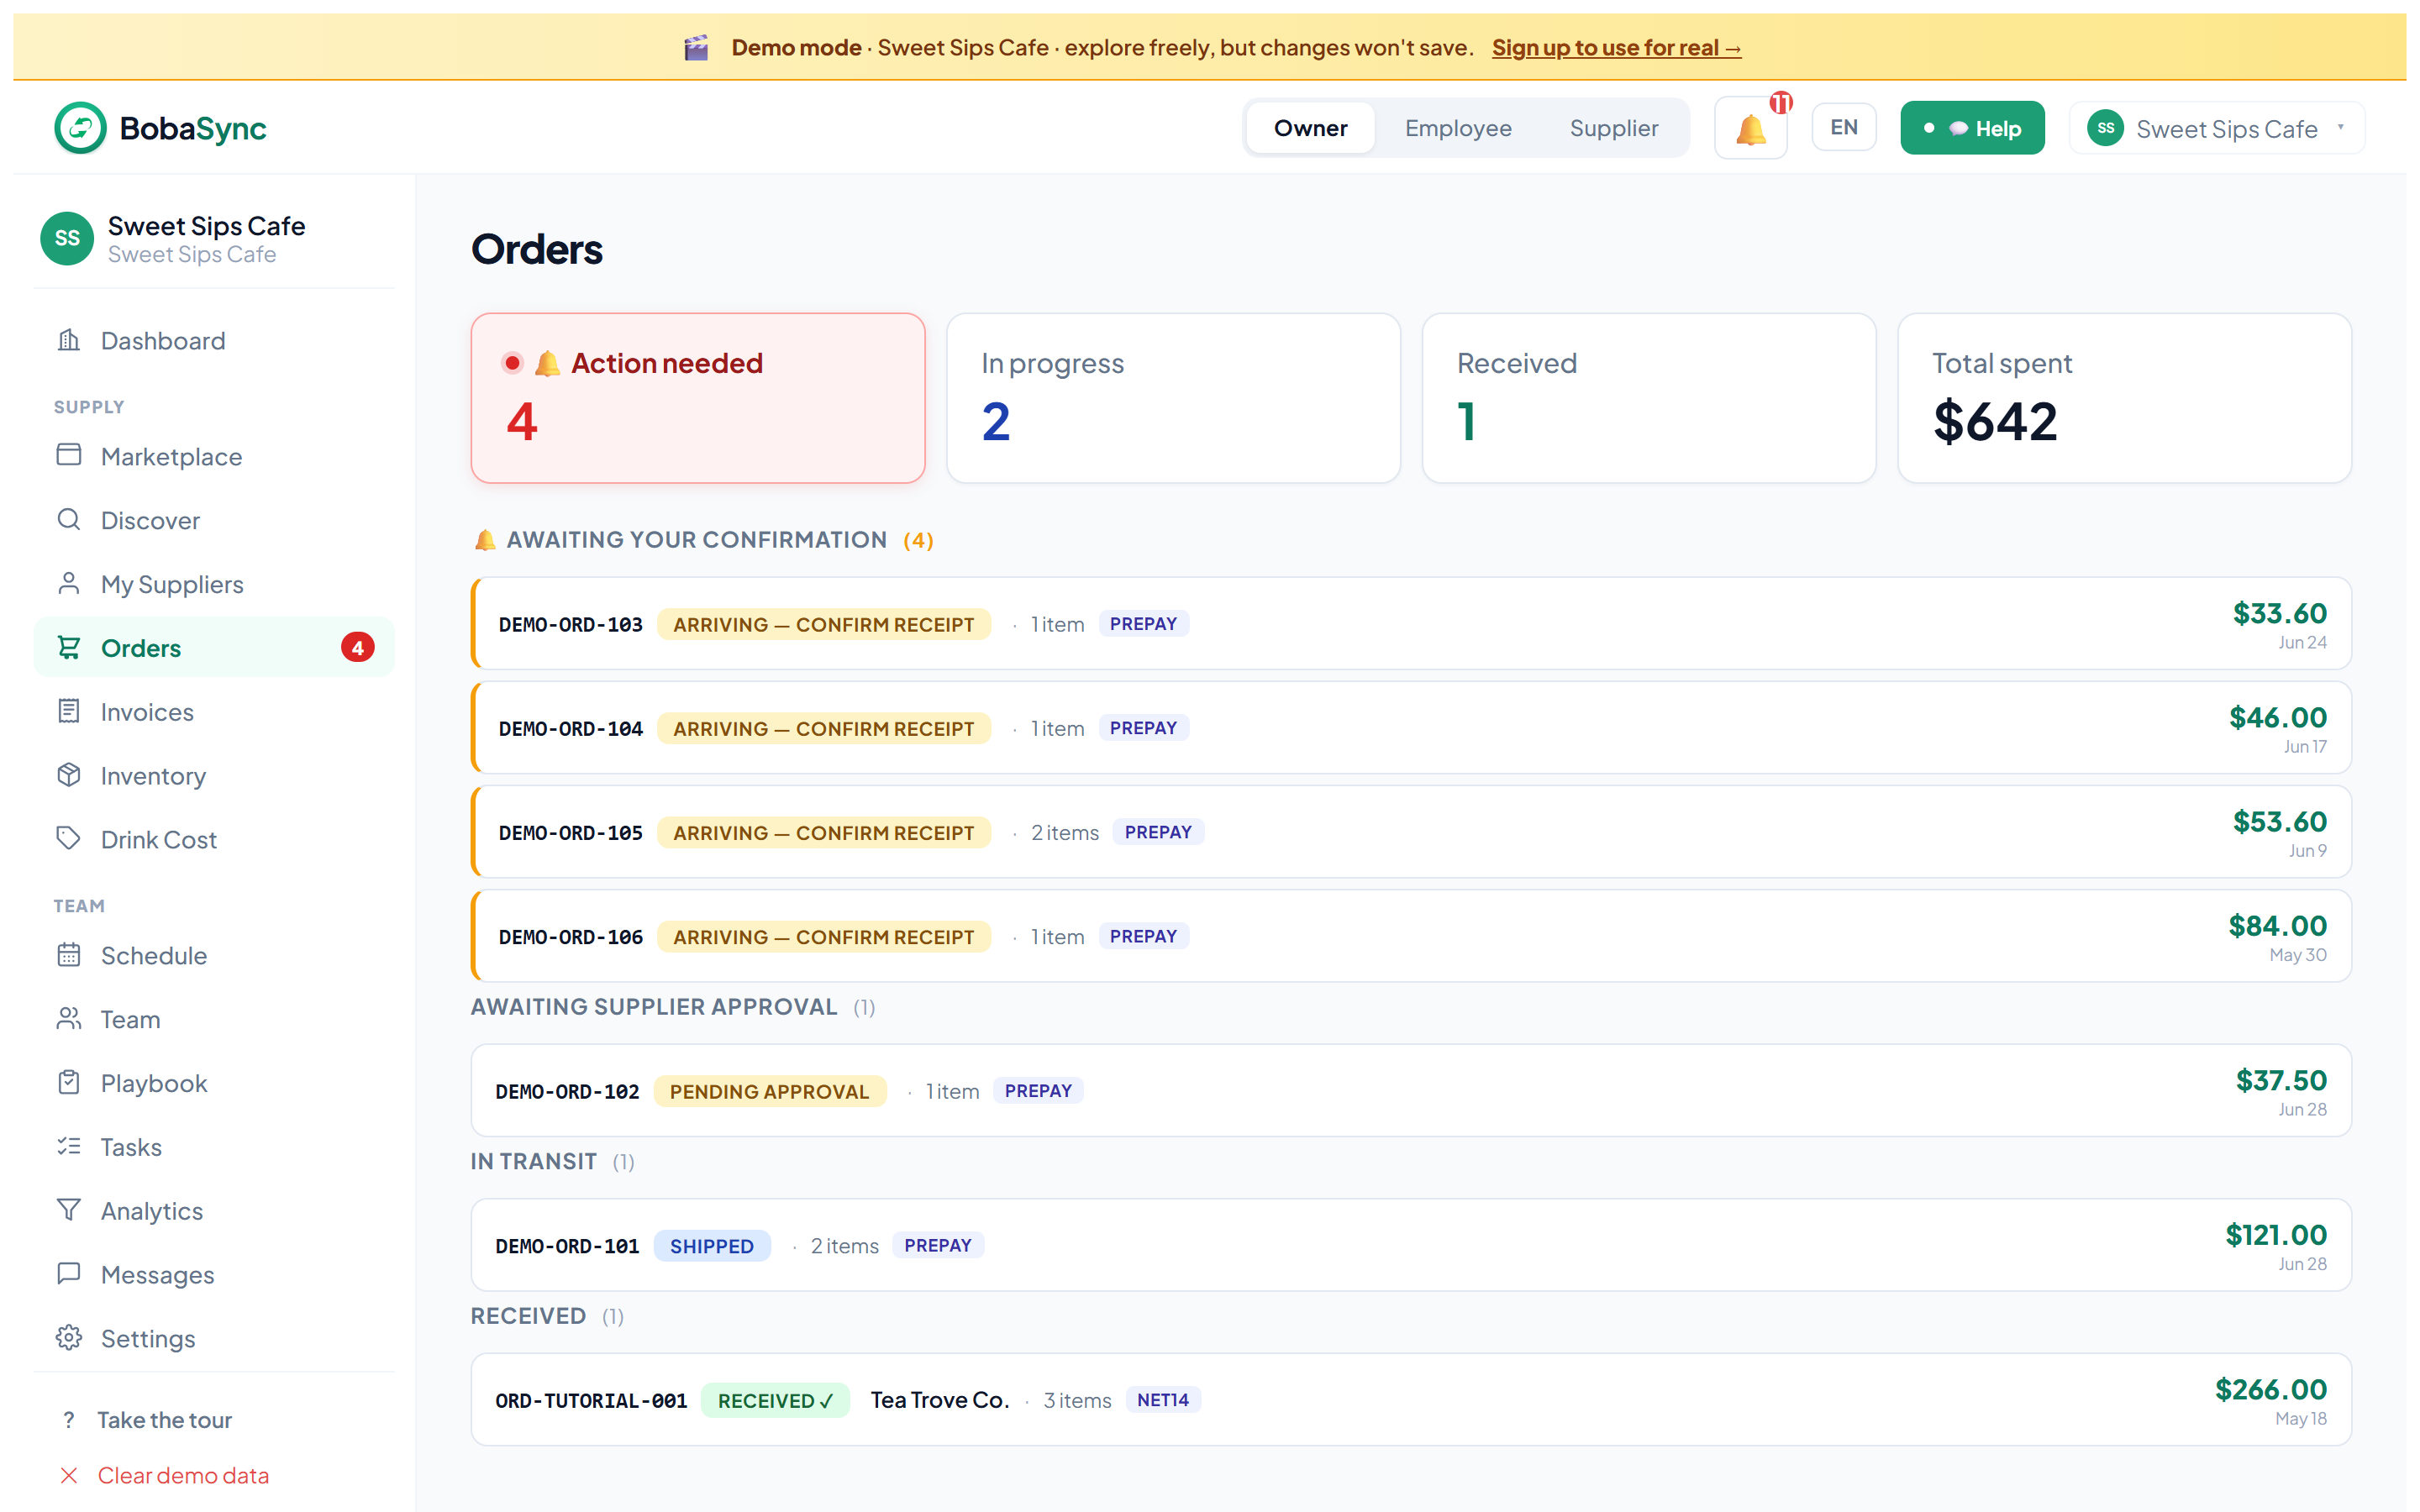The height and width of the screenshot is (1512, 2420).
Task: Switch to the Employee role
Action: (x=1458, y=128)
